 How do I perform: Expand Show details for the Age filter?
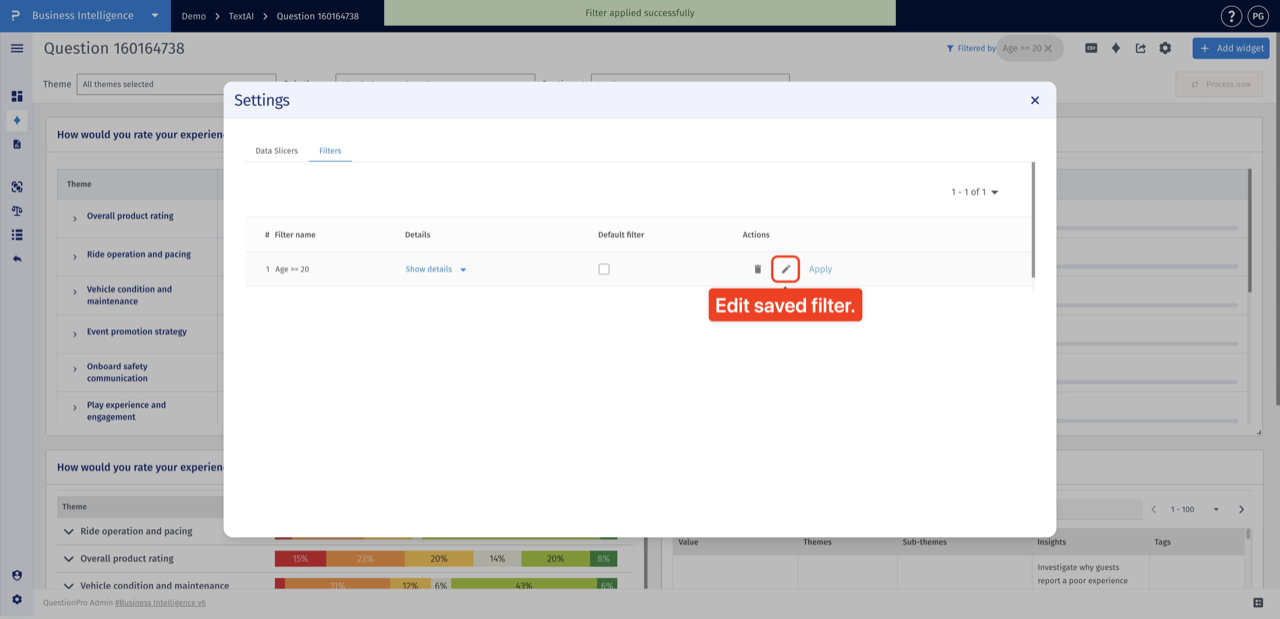click(436, 269)
